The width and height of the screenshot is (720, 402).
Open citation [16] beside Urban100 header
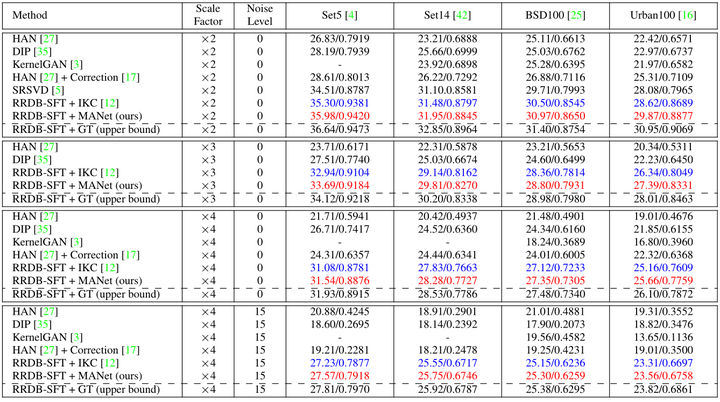point(687,15)
